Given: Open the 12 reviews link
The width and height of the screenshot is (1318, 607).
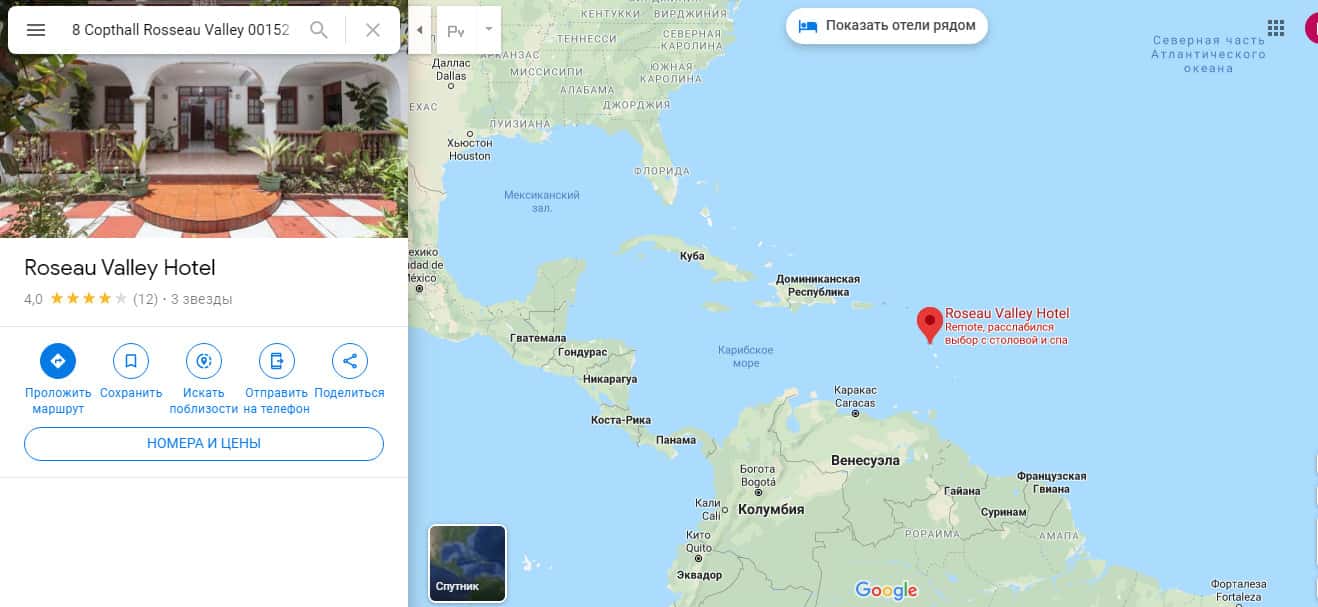Looking at the screenshot, I should [145, 299].
